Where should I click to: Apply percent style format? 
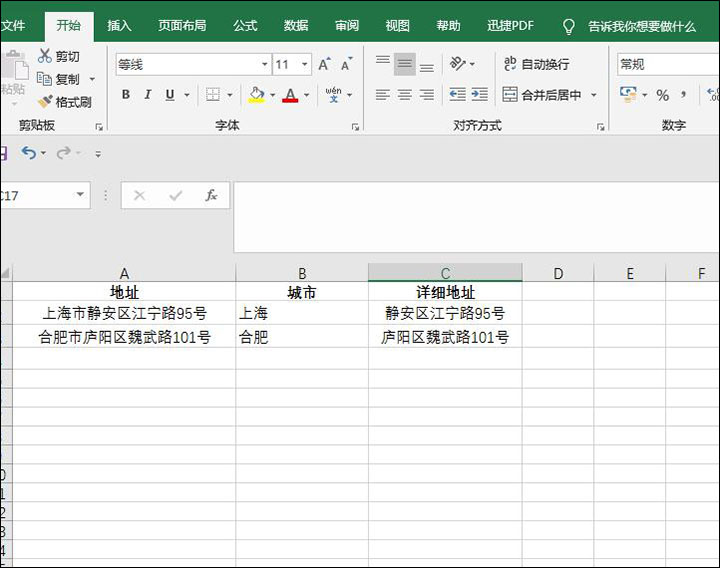point(662,95)
